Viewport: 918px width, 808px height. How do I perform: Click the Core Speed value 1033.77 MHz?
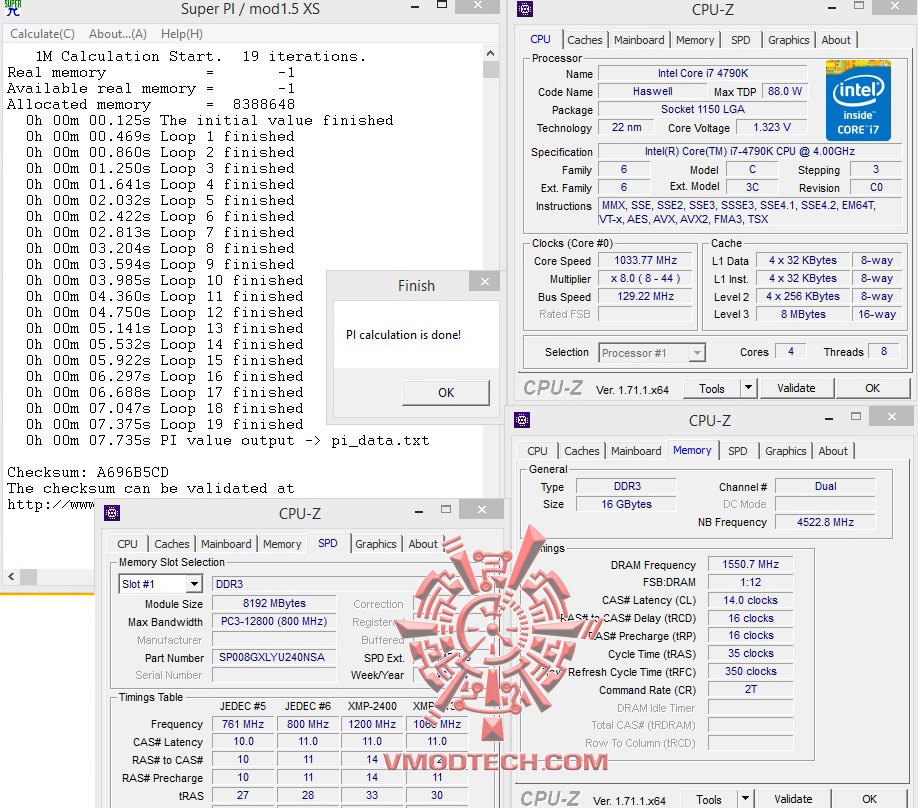coord(645,261)
